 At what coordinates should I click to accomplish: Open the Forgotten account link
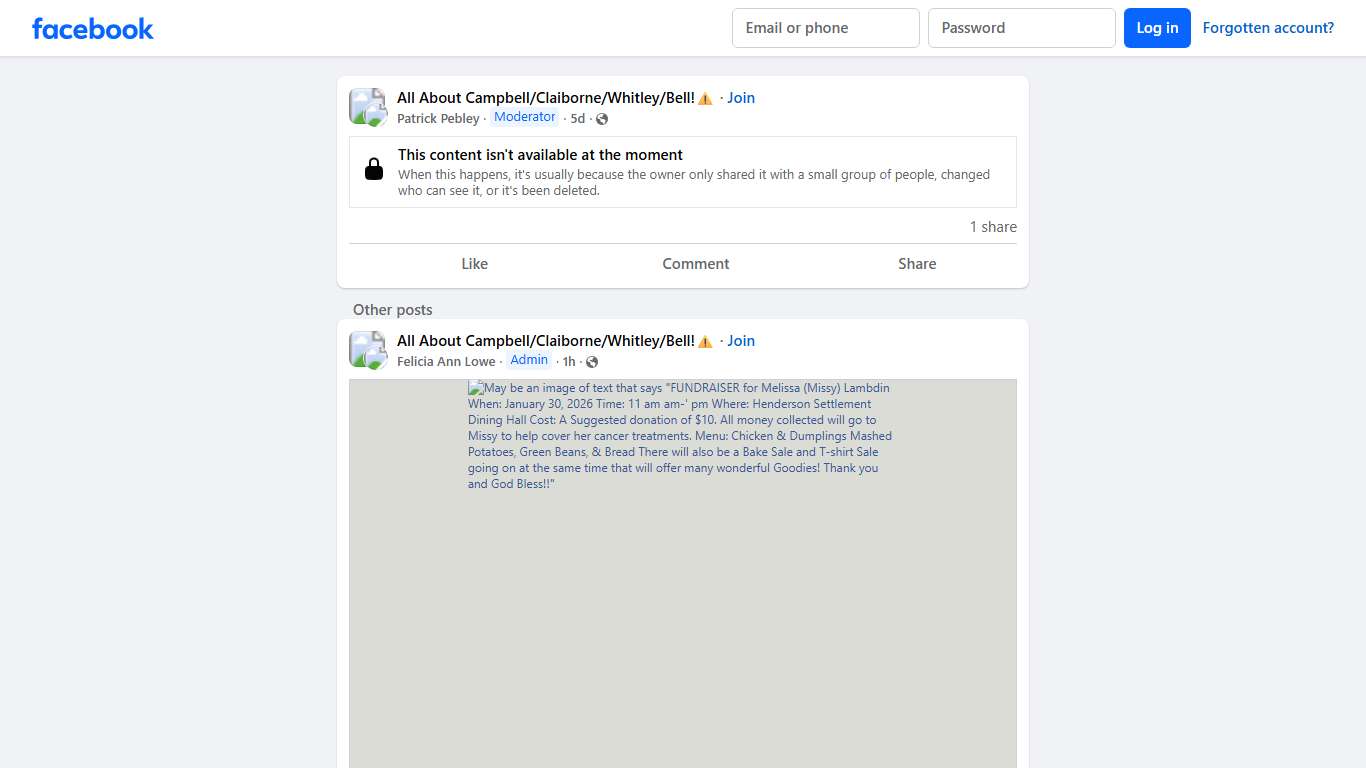(x=1268, y=28)
